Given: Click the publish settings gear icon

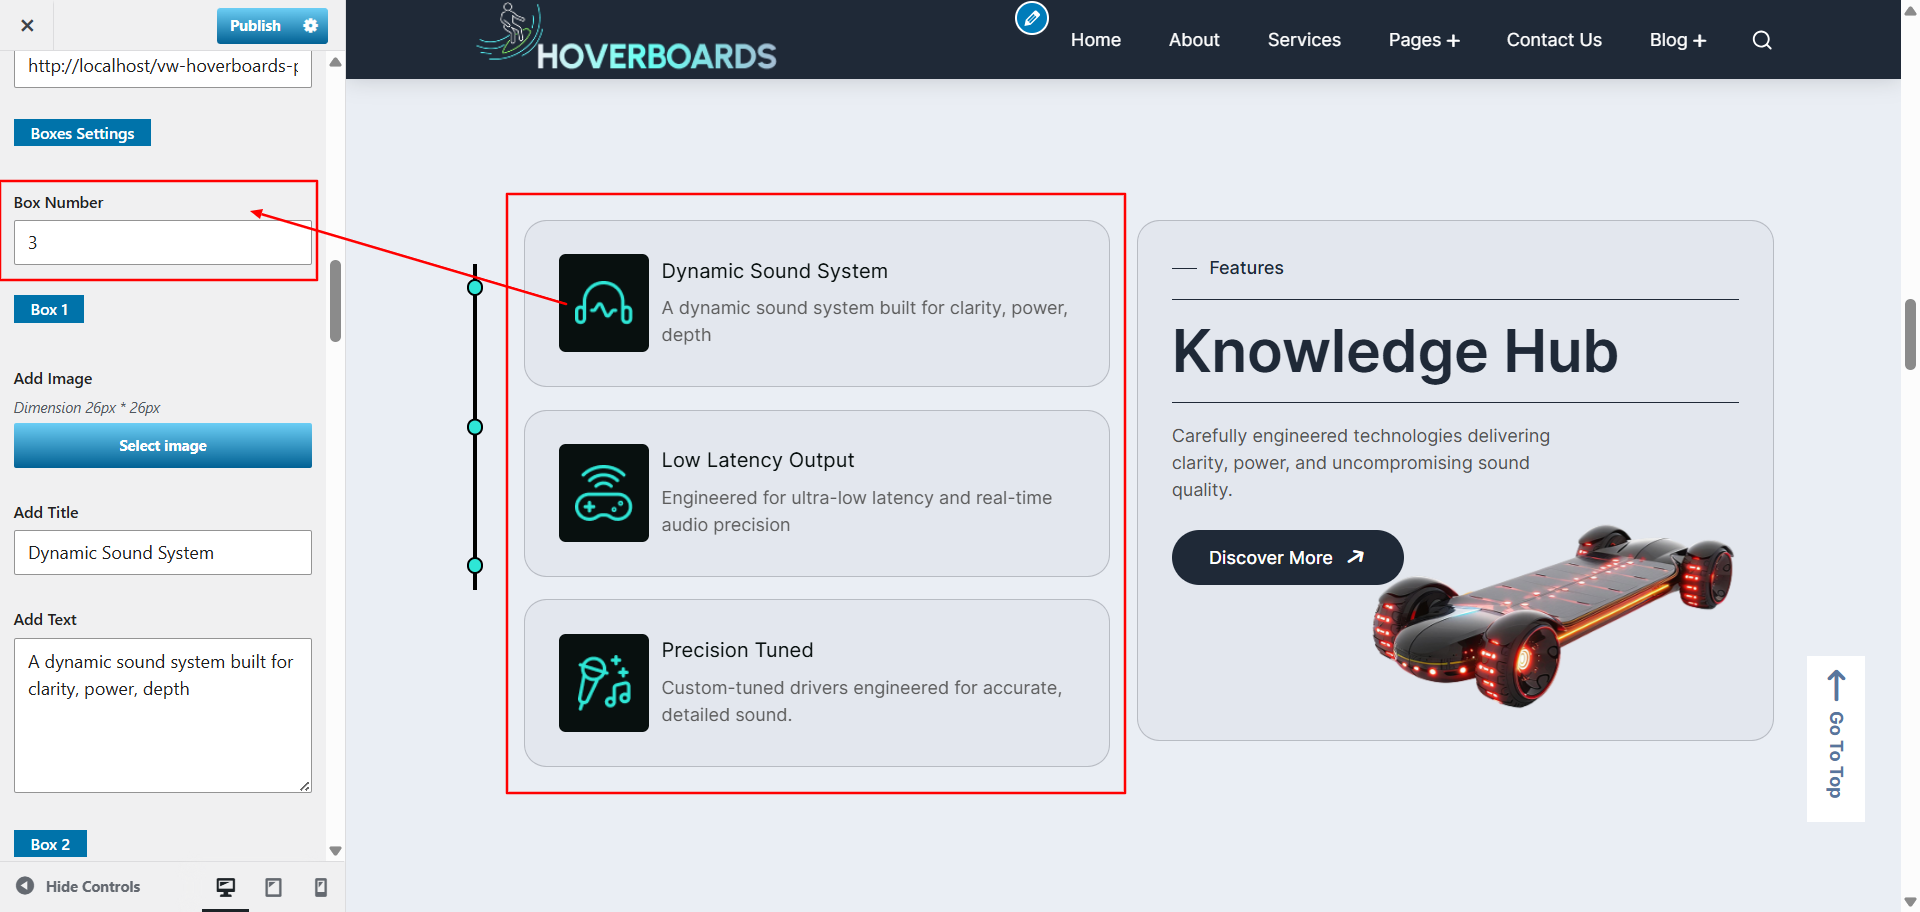Looking at the screenshot, I should tap(311, 26).
